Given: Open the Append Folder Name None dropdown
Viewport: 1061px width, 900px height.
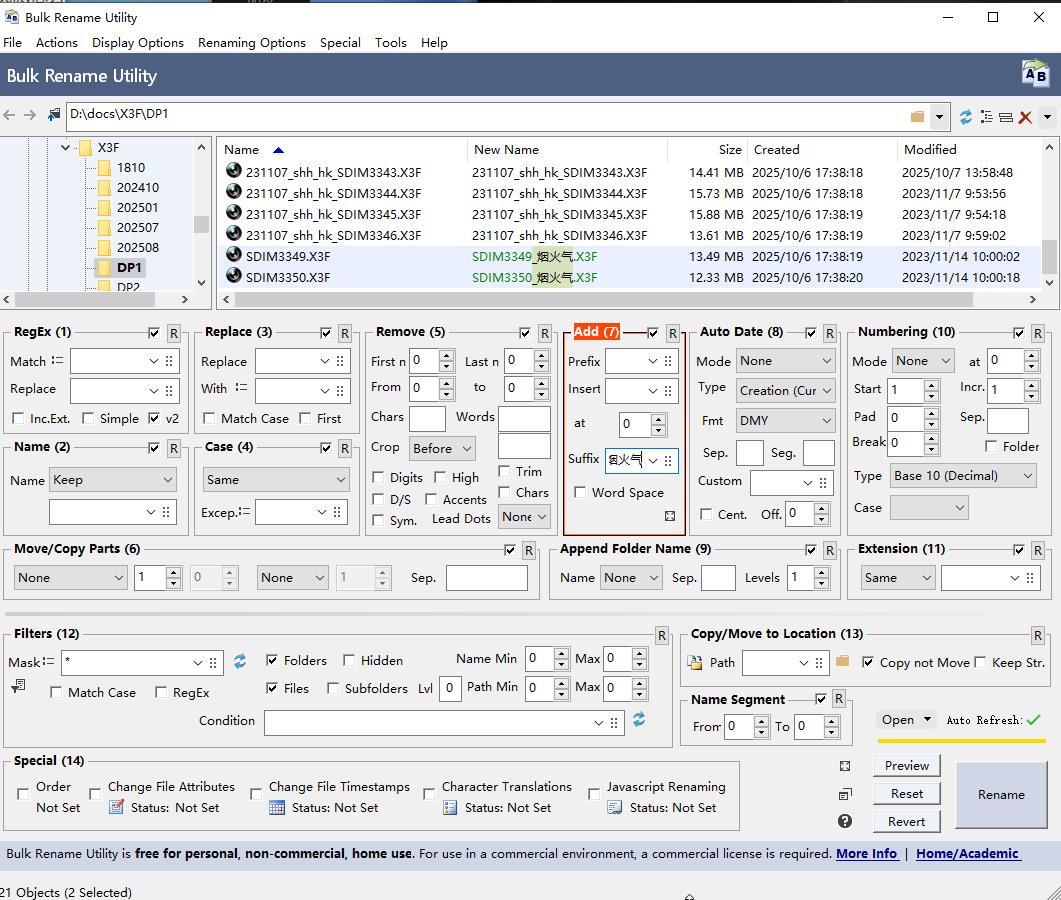Looking at the screenshot, I should pos(631,578).
